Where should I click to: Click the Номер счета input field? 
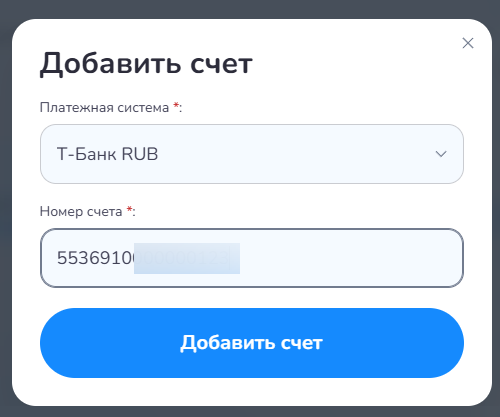point(252,258)
